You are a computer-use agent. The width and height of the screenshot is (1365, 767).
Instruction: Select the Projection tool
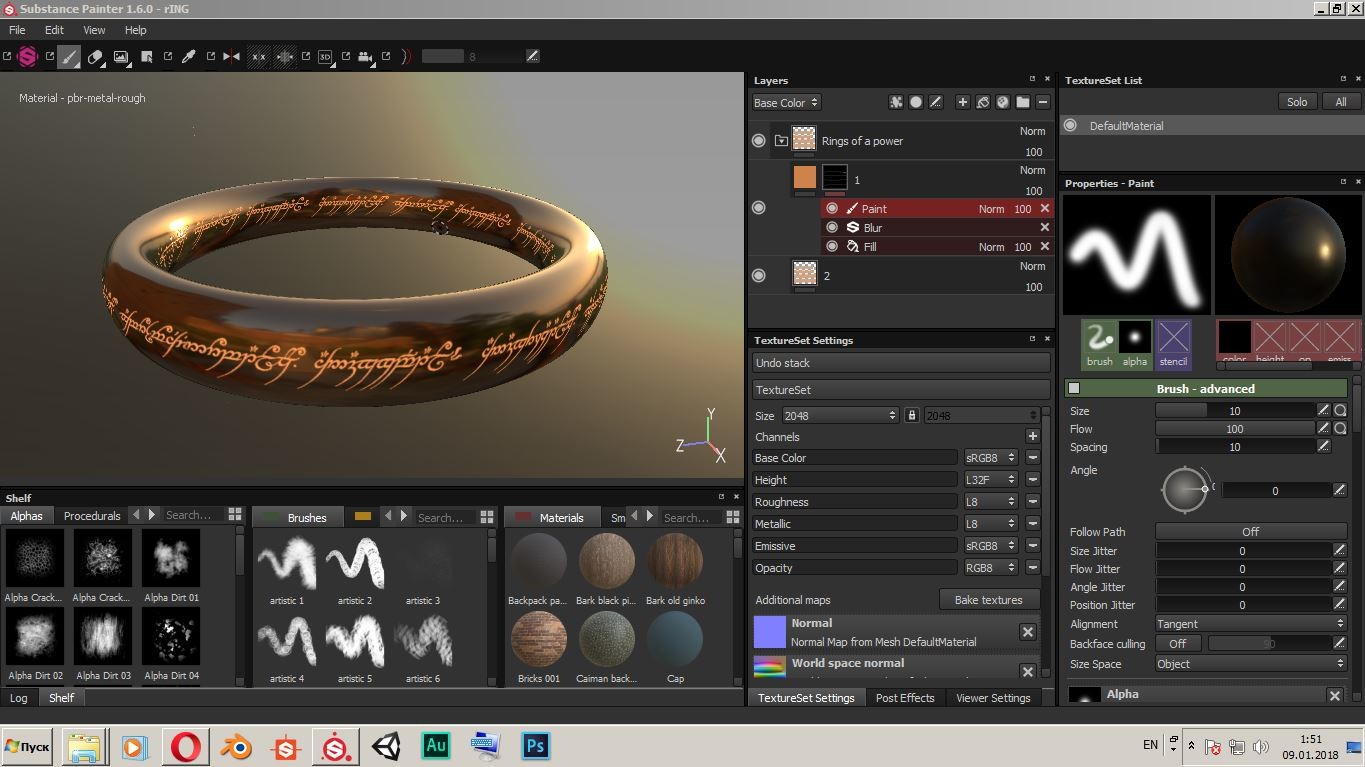[x=121, y=57]
